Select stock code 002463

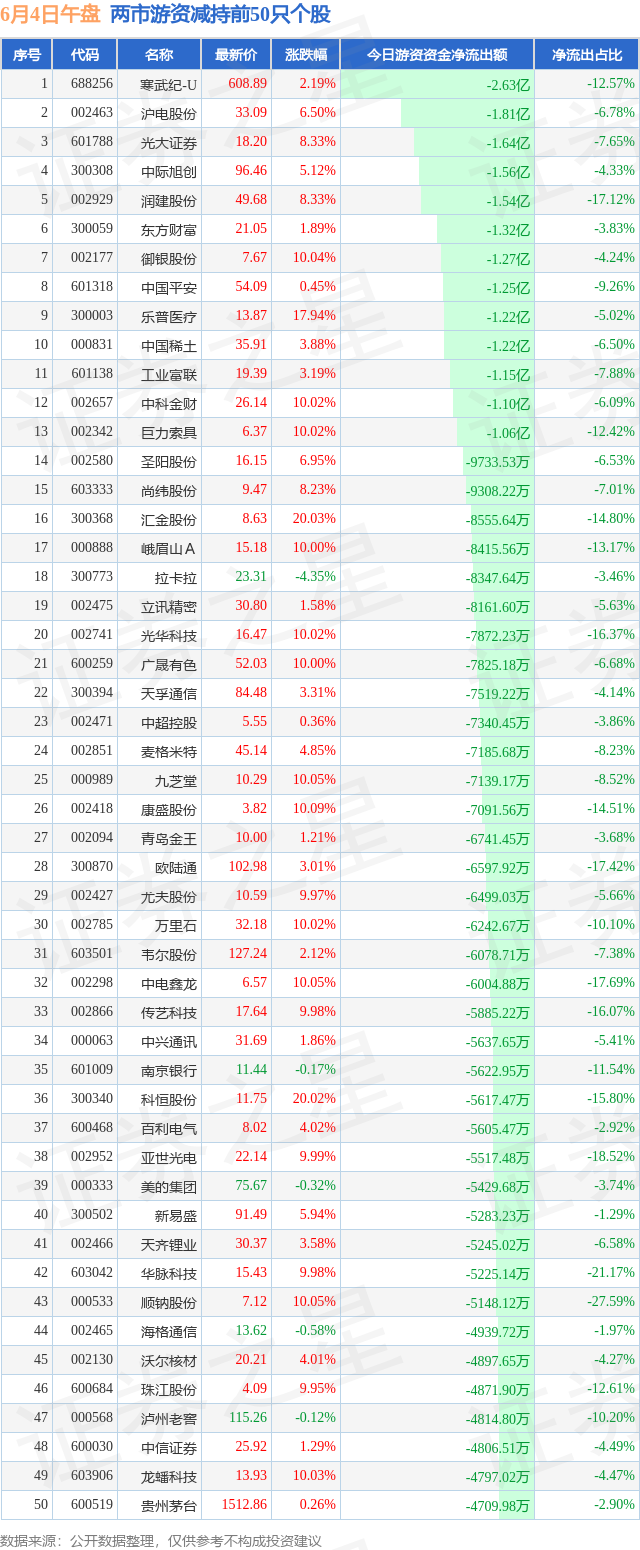pyautogui.click(x=92, y=113)
